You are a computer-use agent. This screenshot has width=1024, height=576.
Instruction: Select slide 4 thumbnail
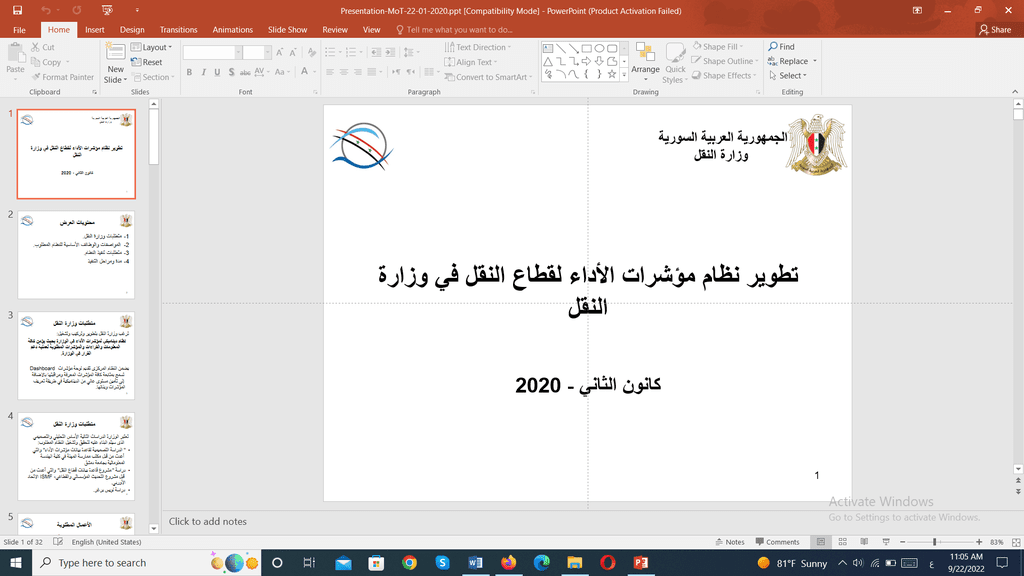(76, 456)
